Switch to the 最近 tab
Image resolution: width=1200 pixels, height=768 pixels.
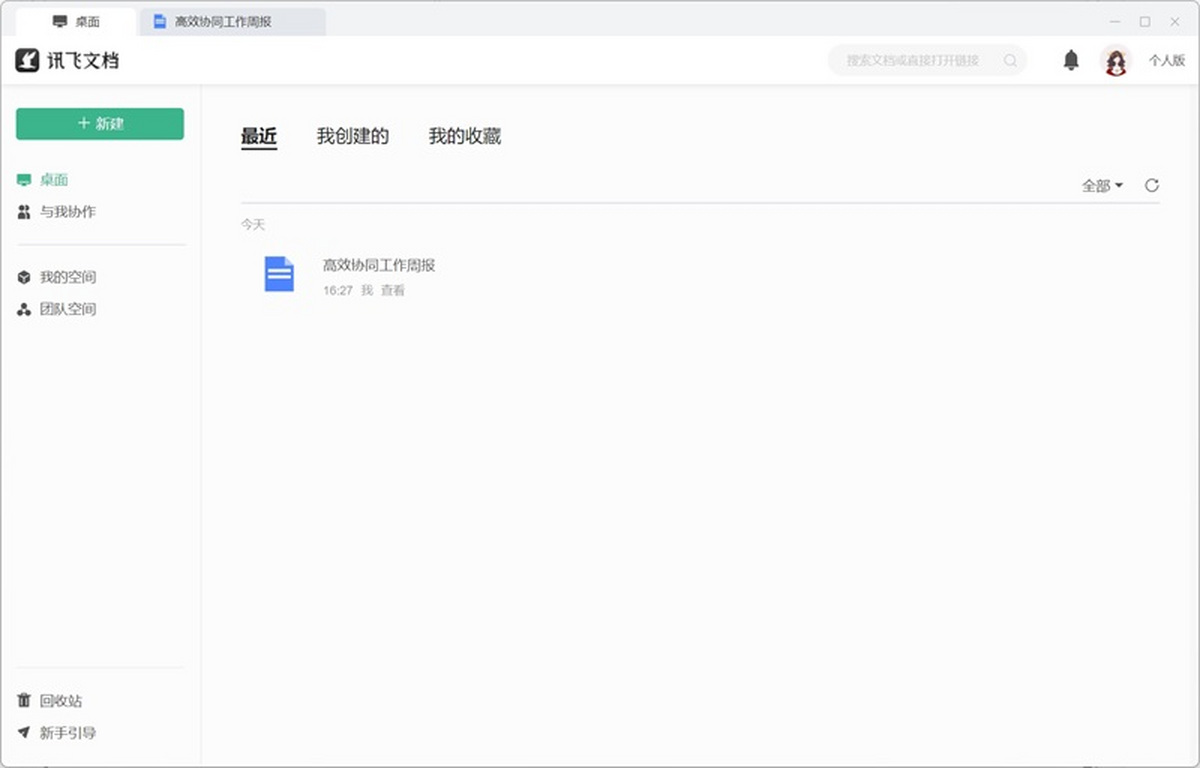259,137
